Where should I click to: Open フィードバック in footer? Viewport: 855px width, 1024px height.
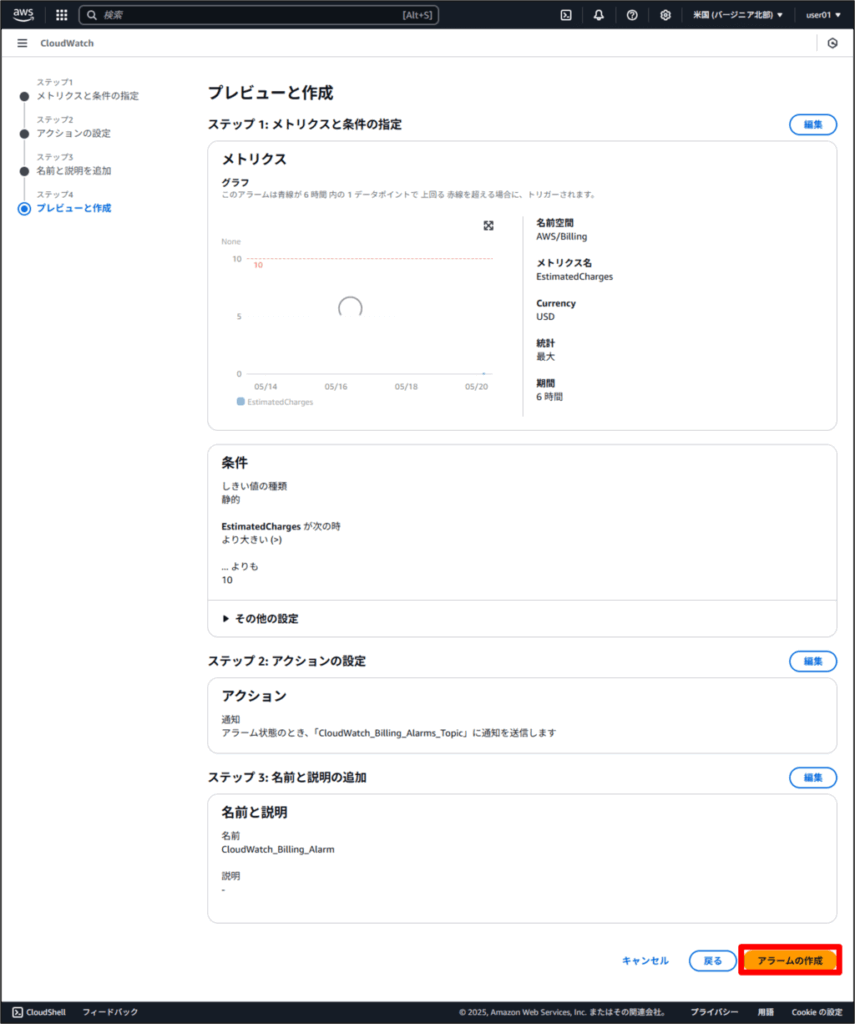[x=110, y=1012]
